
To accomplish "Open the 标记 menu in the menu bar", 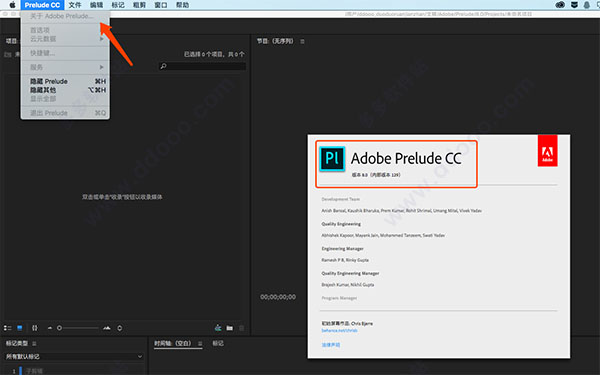I will [x=118, y=5].
